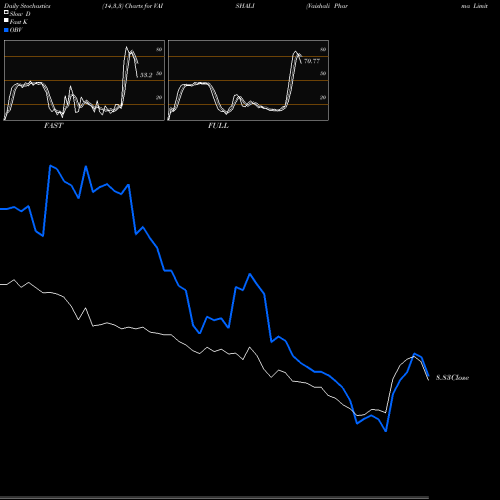Click the Slow D legend swatch
Screen dimensions: 500x500
tap(6, 12)
